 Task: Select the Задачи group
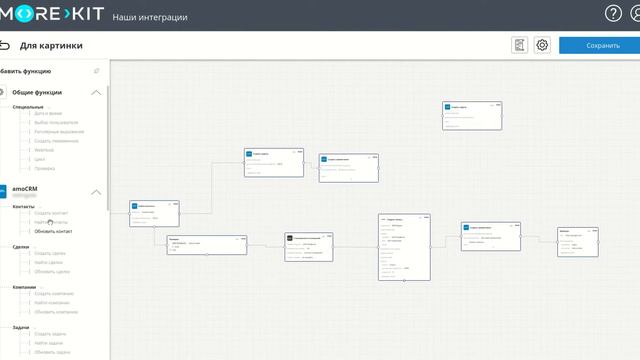(x=21, y=327)
